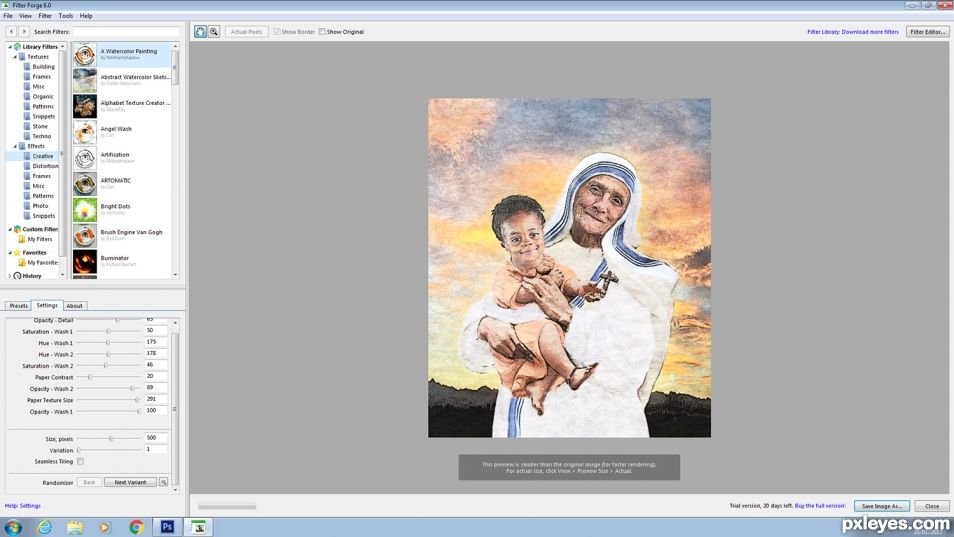Open the Filter Editor
954x537 pixels.
click(927, 32)
